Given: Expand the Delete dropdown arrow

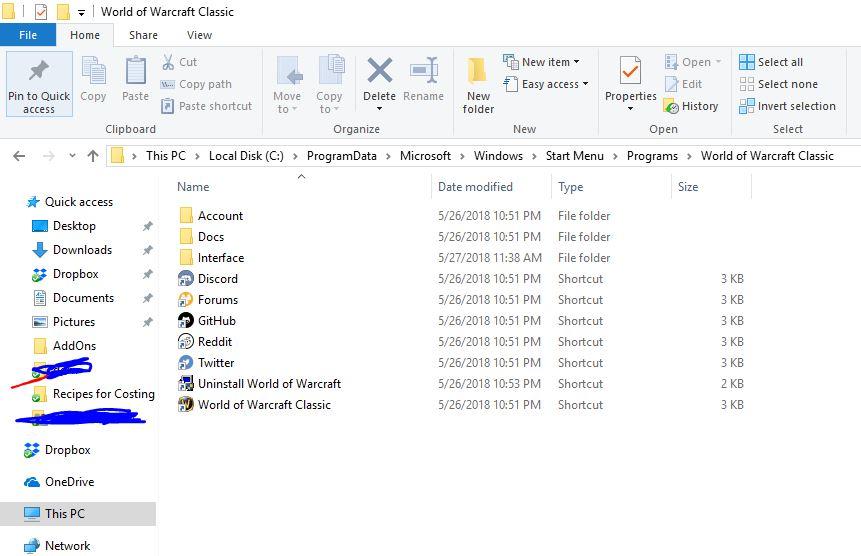Looking at the screenshot, I should coord(379,109).
